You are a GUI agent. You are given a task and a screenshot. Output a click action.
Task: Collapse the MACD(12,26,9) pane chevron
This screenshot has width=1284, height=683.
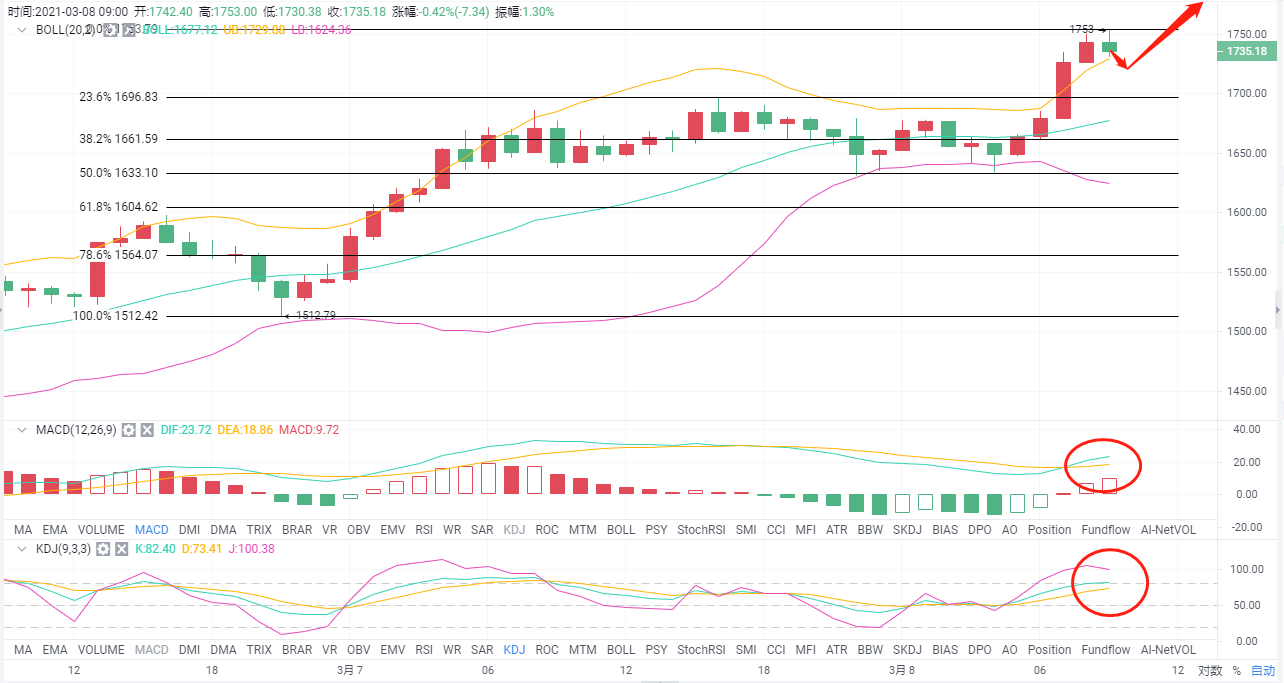(x=23, y=430)
